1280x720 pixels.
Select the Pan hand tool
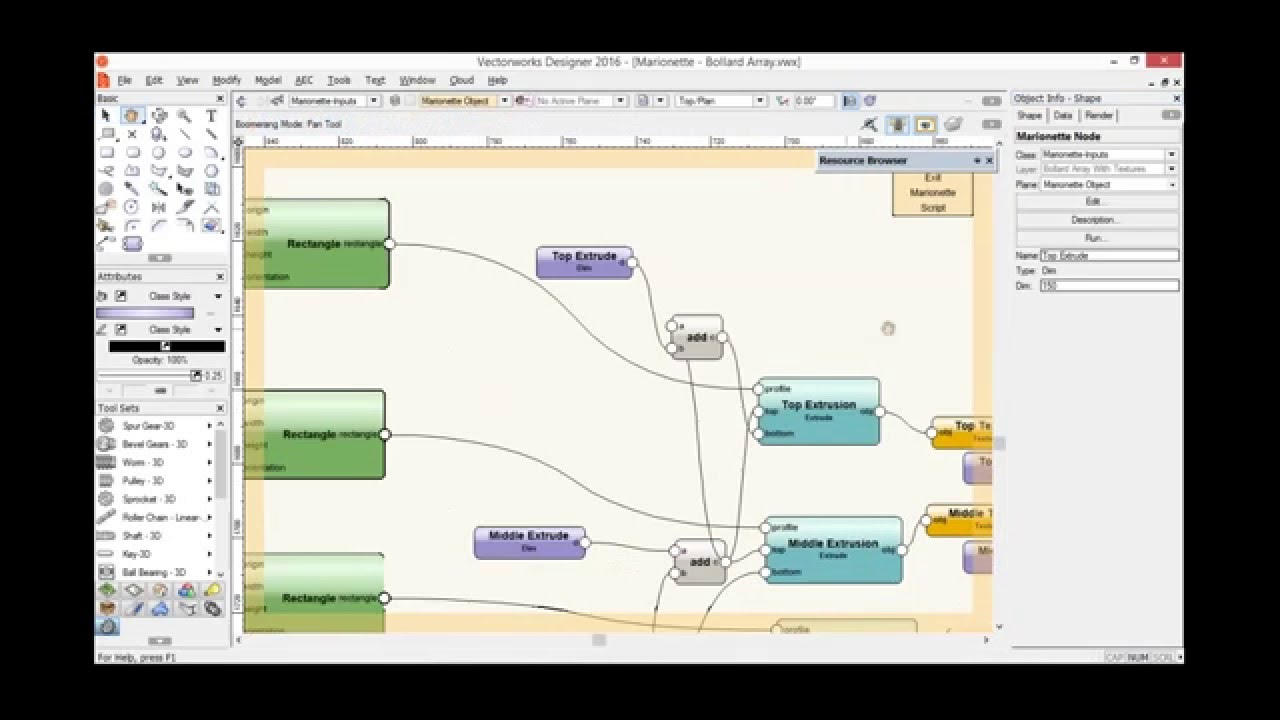pos(133,116)
